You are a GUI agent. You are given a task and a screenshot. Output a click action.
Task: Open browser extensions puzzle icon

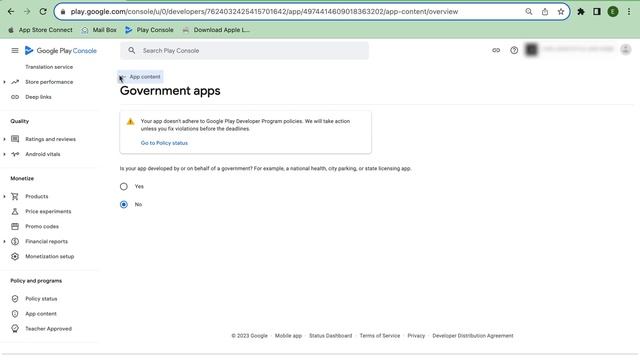tap(581, 12)
